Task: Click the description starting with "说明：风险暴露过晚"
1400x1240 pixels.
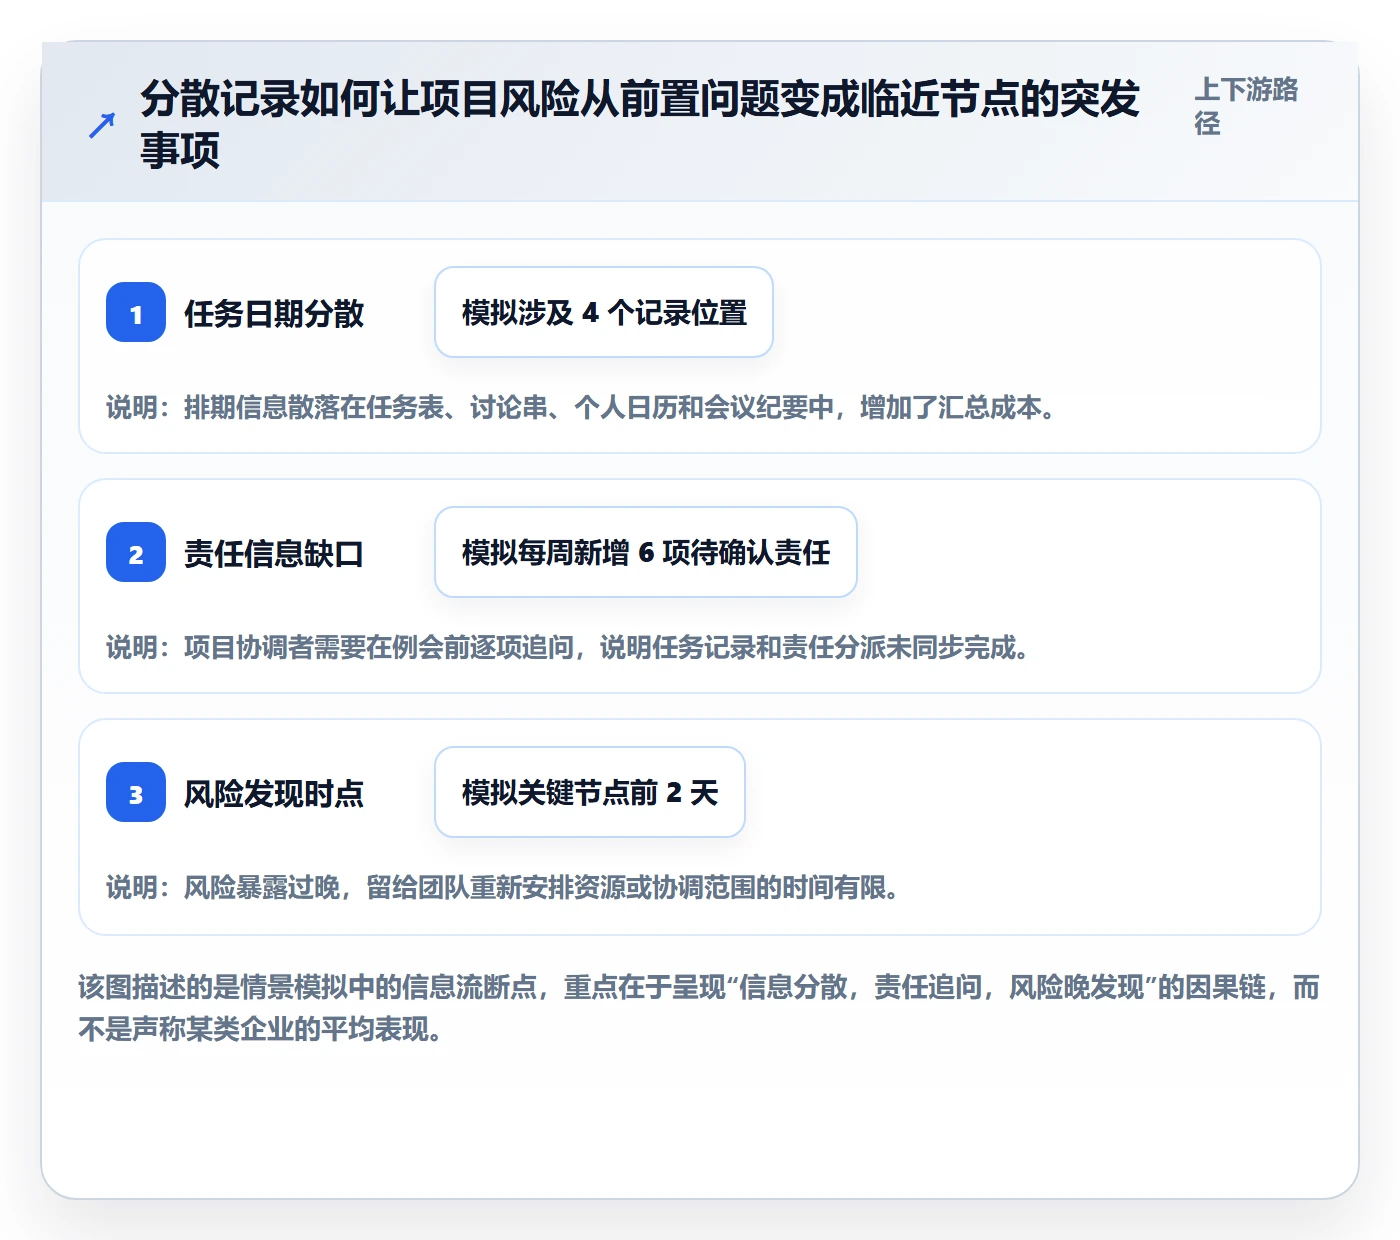Action: click(x=504, y=888)
